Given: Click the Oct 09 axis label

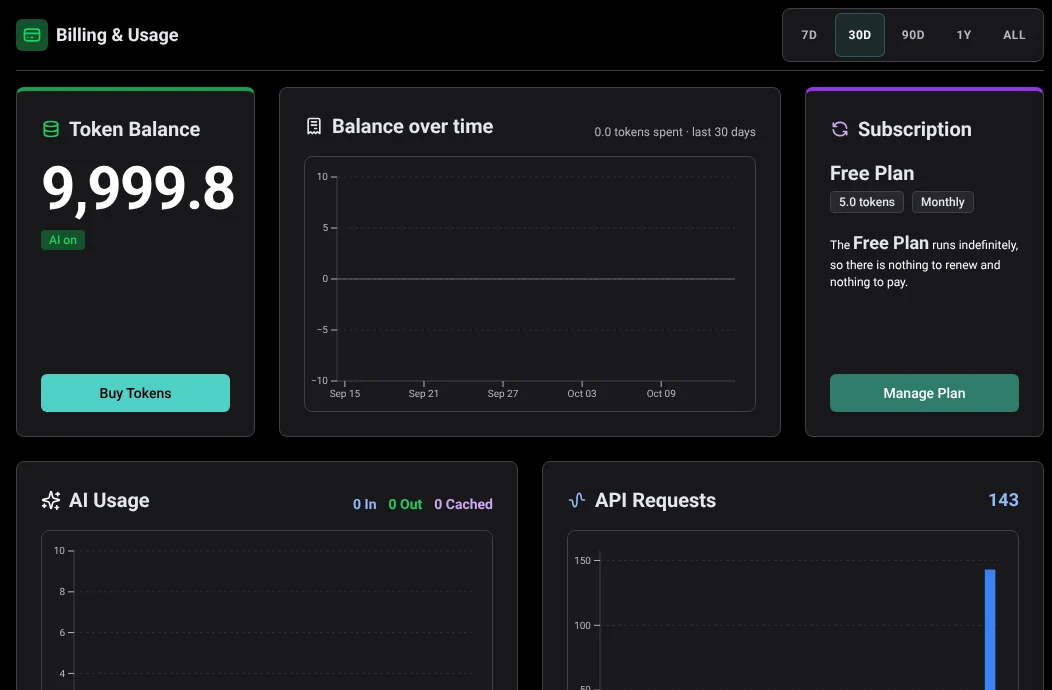Looking at the screenshot, I should click(x=661, y=393).
